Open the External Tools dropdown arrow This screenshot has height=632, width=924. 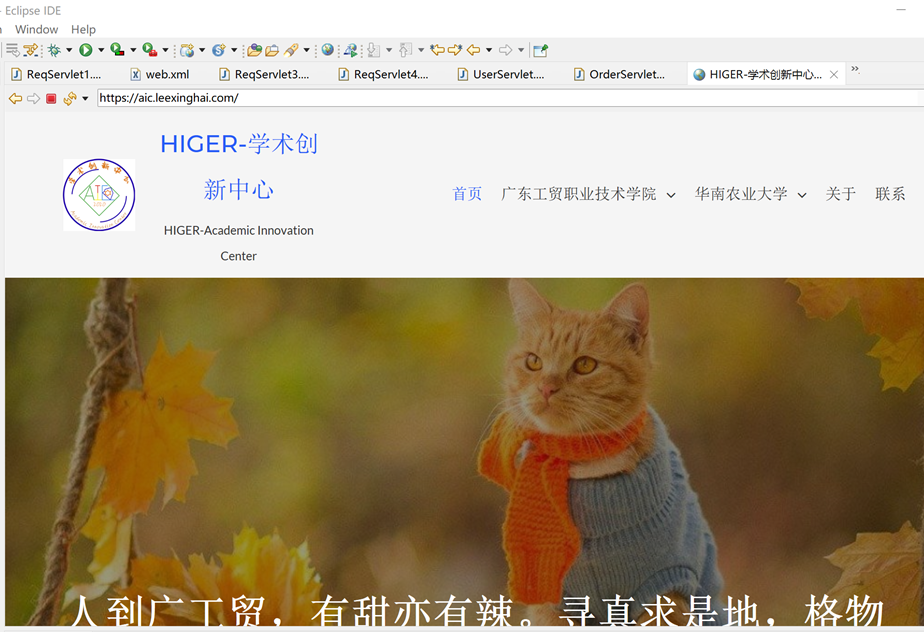(x=165, y=50)
